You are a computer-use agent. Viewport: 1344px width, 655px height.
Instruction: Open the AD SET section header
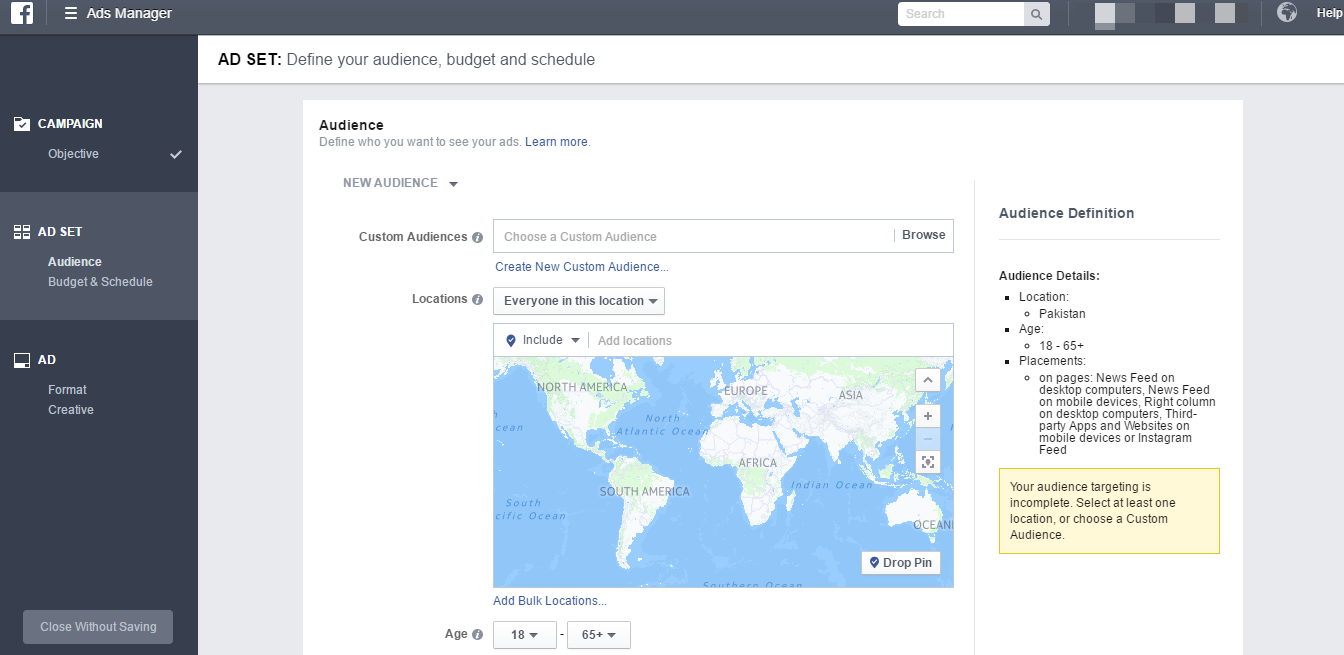pos(60,232)
